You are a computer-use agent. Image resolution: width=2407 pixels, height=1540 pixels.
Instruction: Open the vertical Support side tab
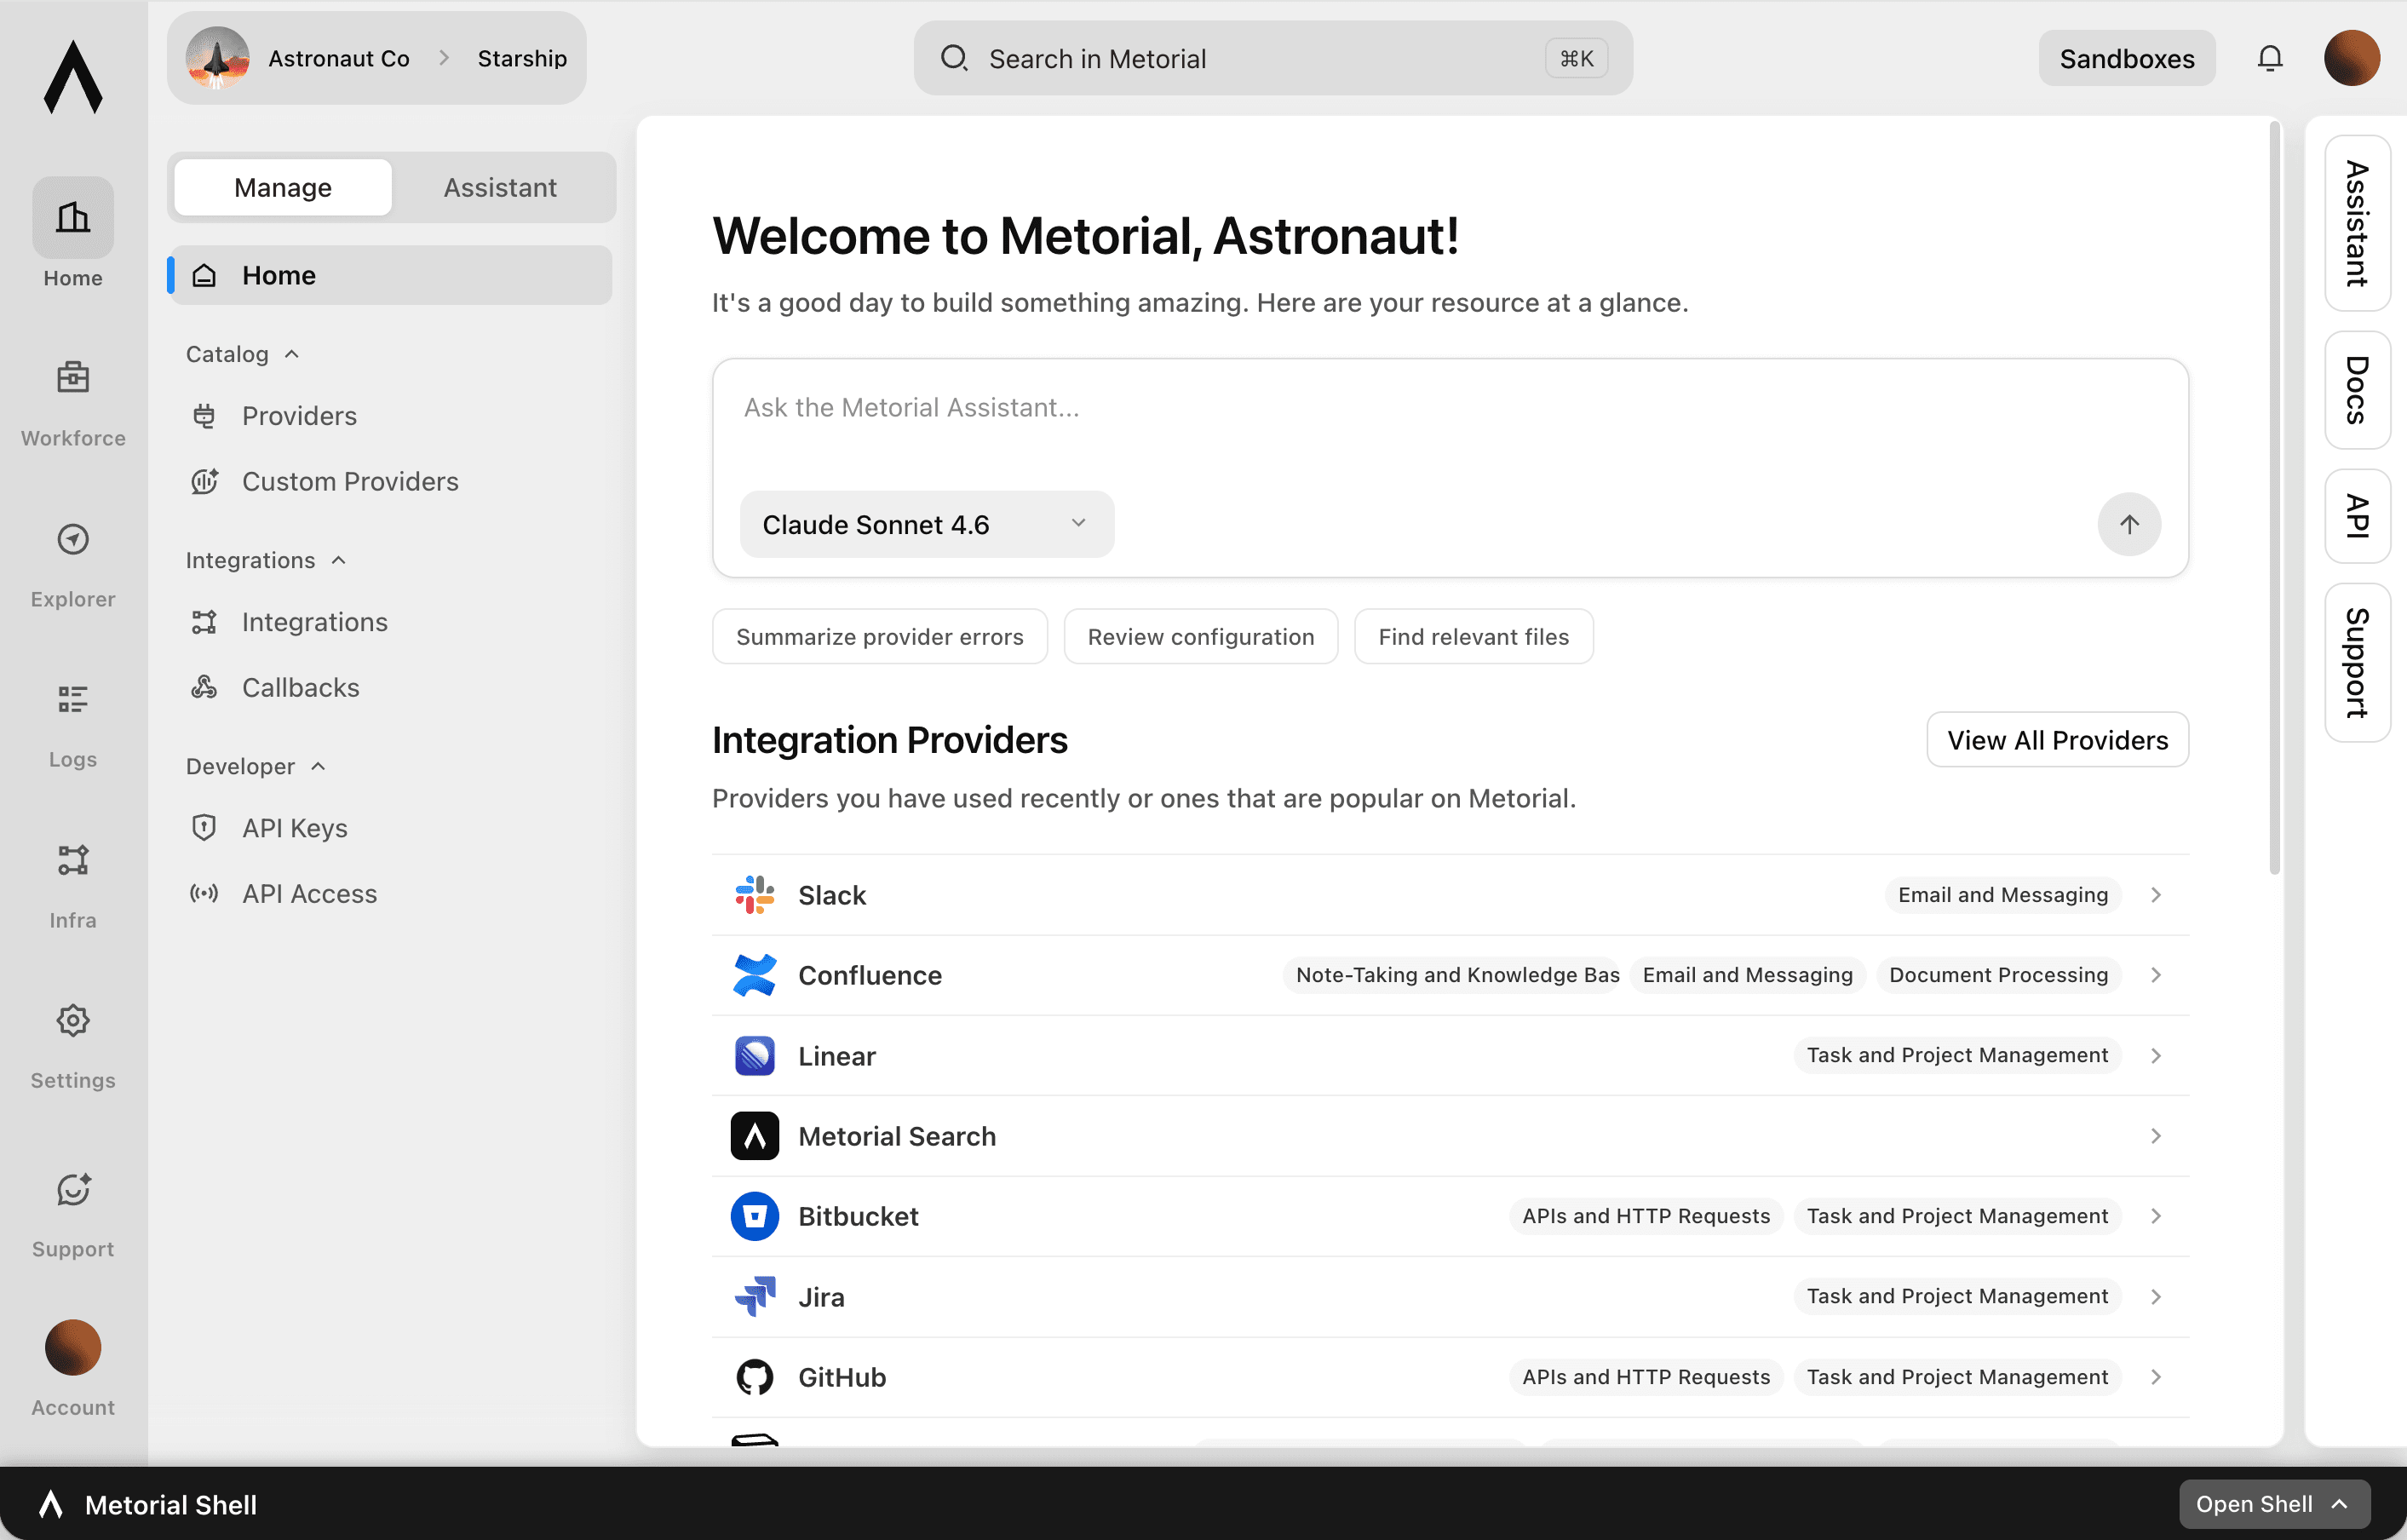(x=2357, y=663)
